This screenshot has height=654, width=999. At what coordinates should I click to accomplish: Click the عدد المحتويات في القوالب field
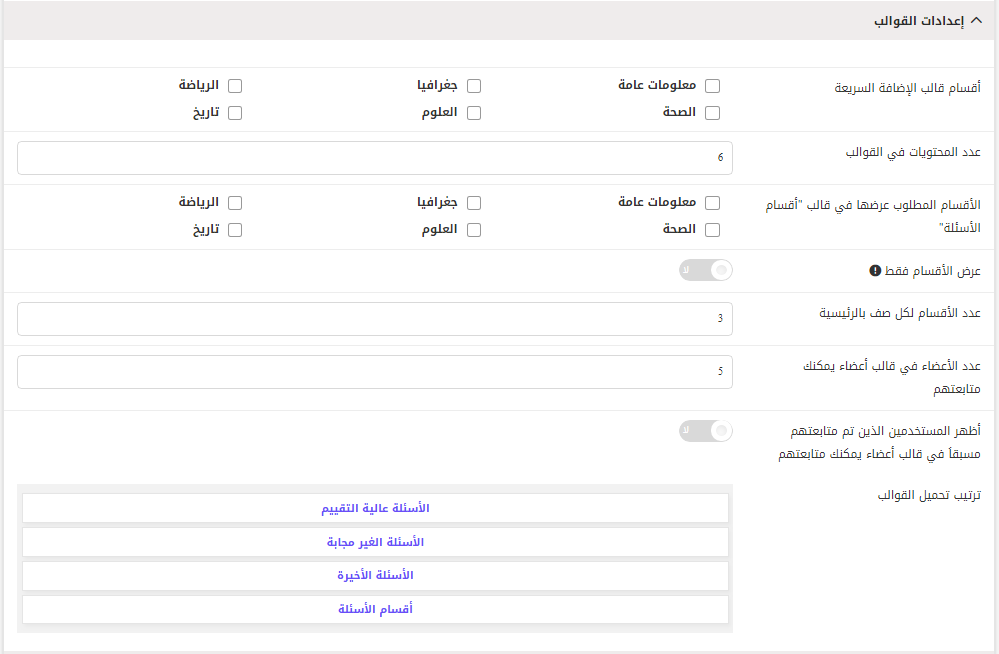tap(375, 158)
